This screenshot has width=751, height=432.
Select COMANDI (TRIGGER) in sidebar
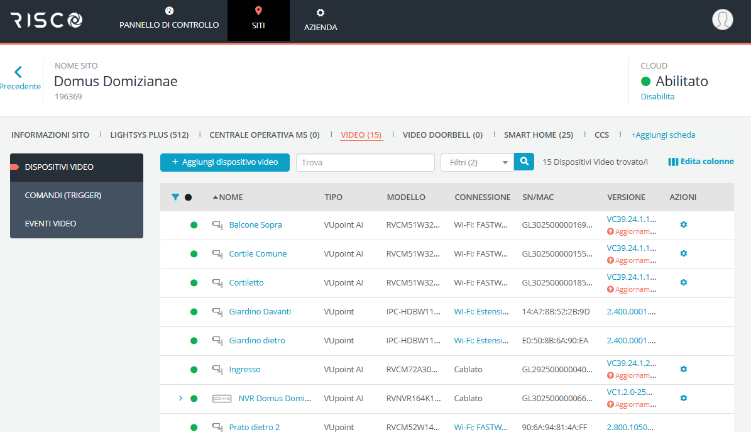63,195
